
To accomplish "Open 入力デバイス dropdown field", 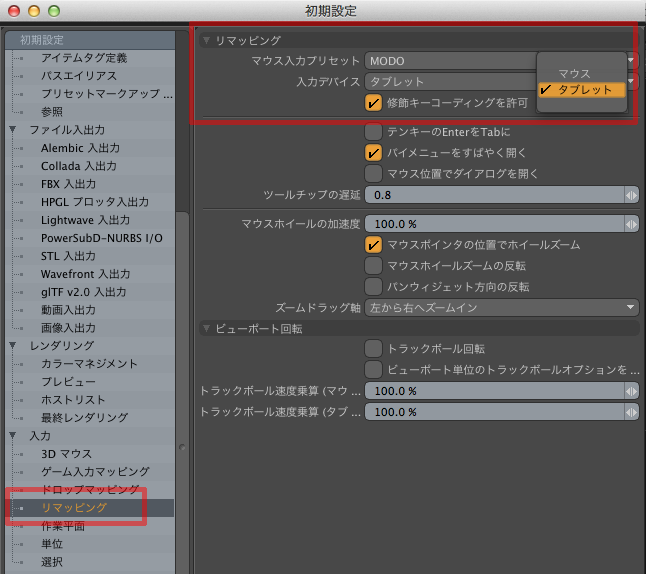I will (x=451, y=82).
